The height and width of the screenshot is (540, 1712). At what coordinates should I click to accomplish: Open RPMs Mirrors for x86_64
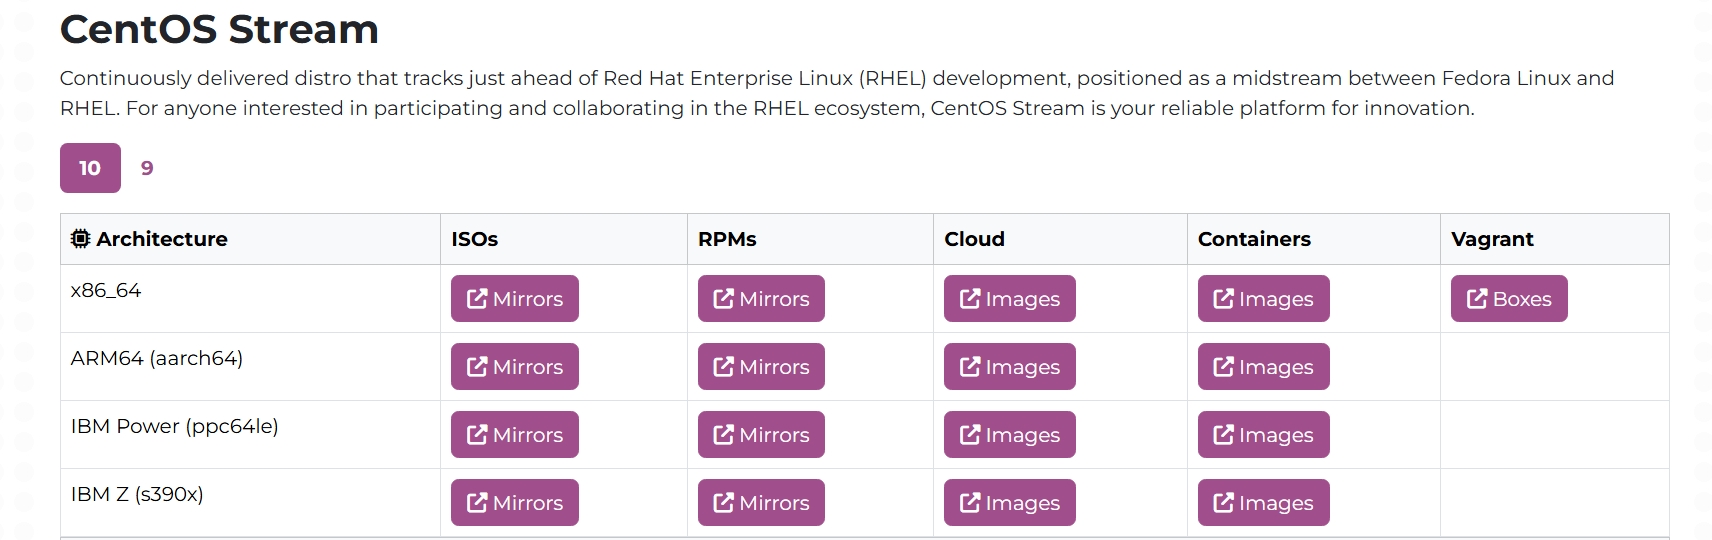click(x=761, y=299)
